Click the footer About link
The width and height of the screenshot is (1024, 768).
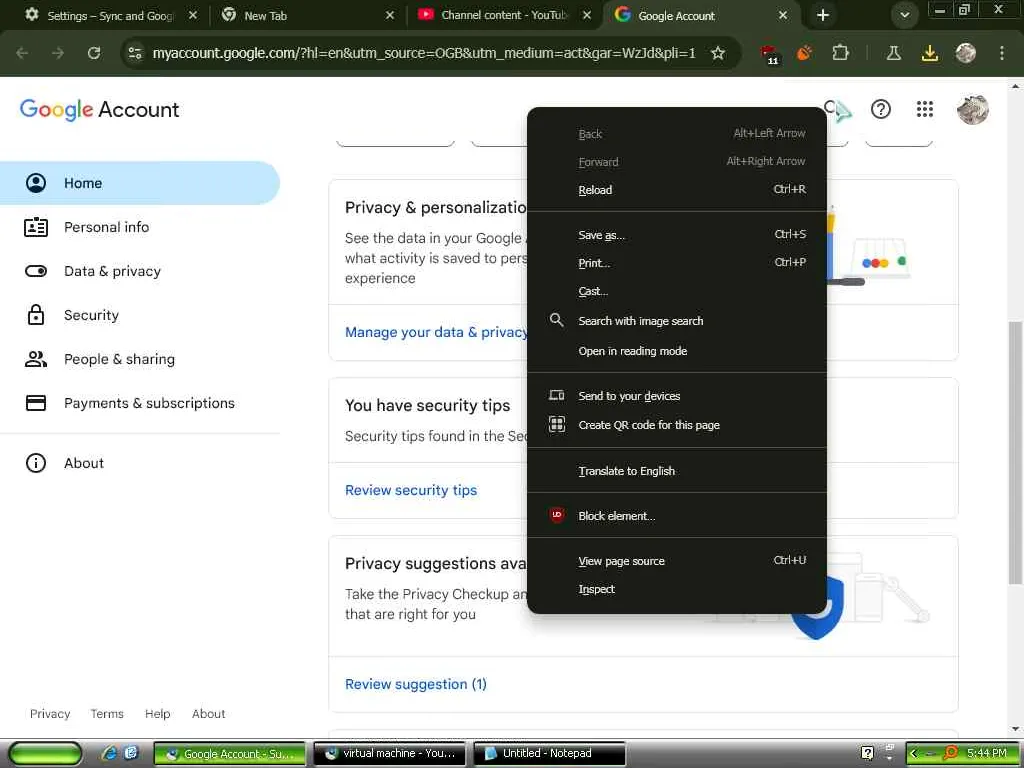(208, 714)
